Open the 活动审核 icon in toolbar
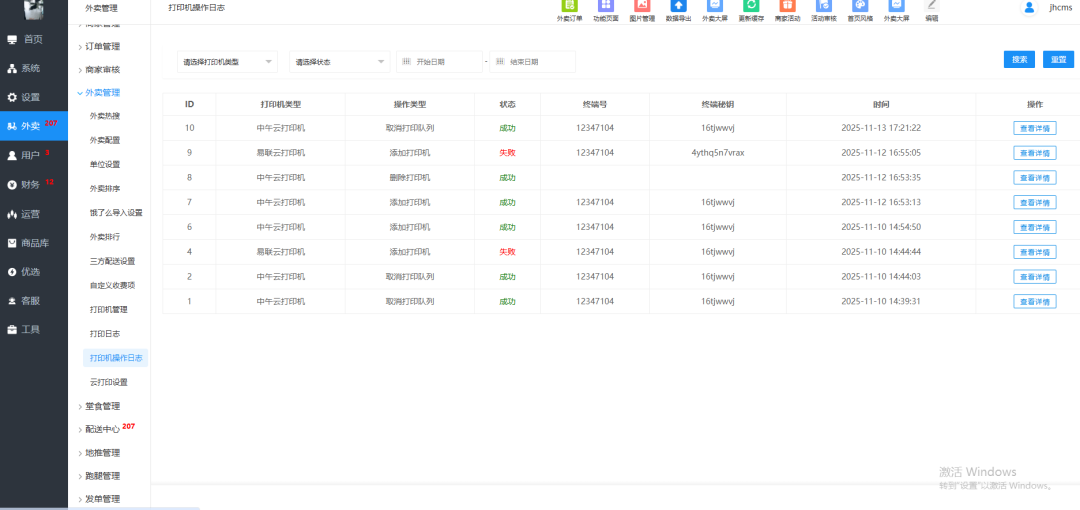Screen dimensions: 1080x510 (823, 8)
